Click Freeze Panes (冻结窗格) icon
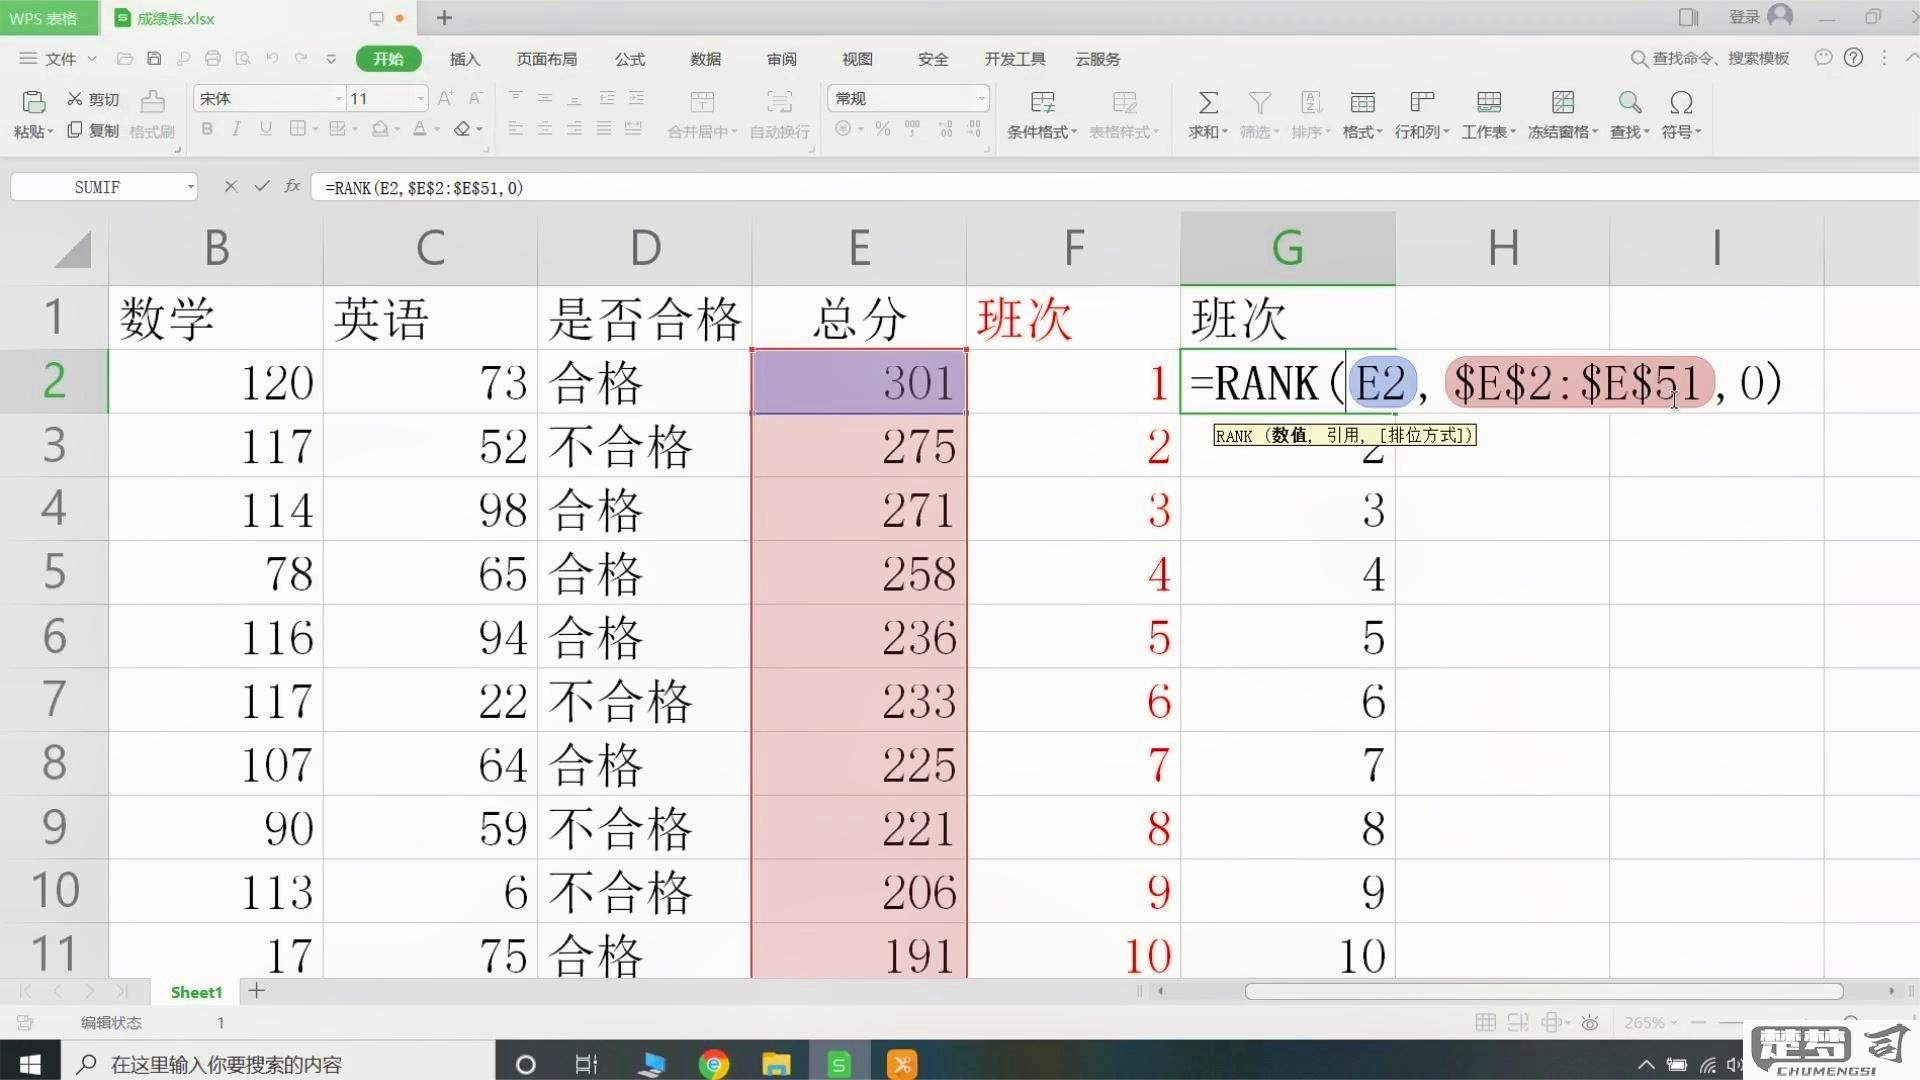The height and width of the screenshot is (1080, 1920). point(1563,102)
